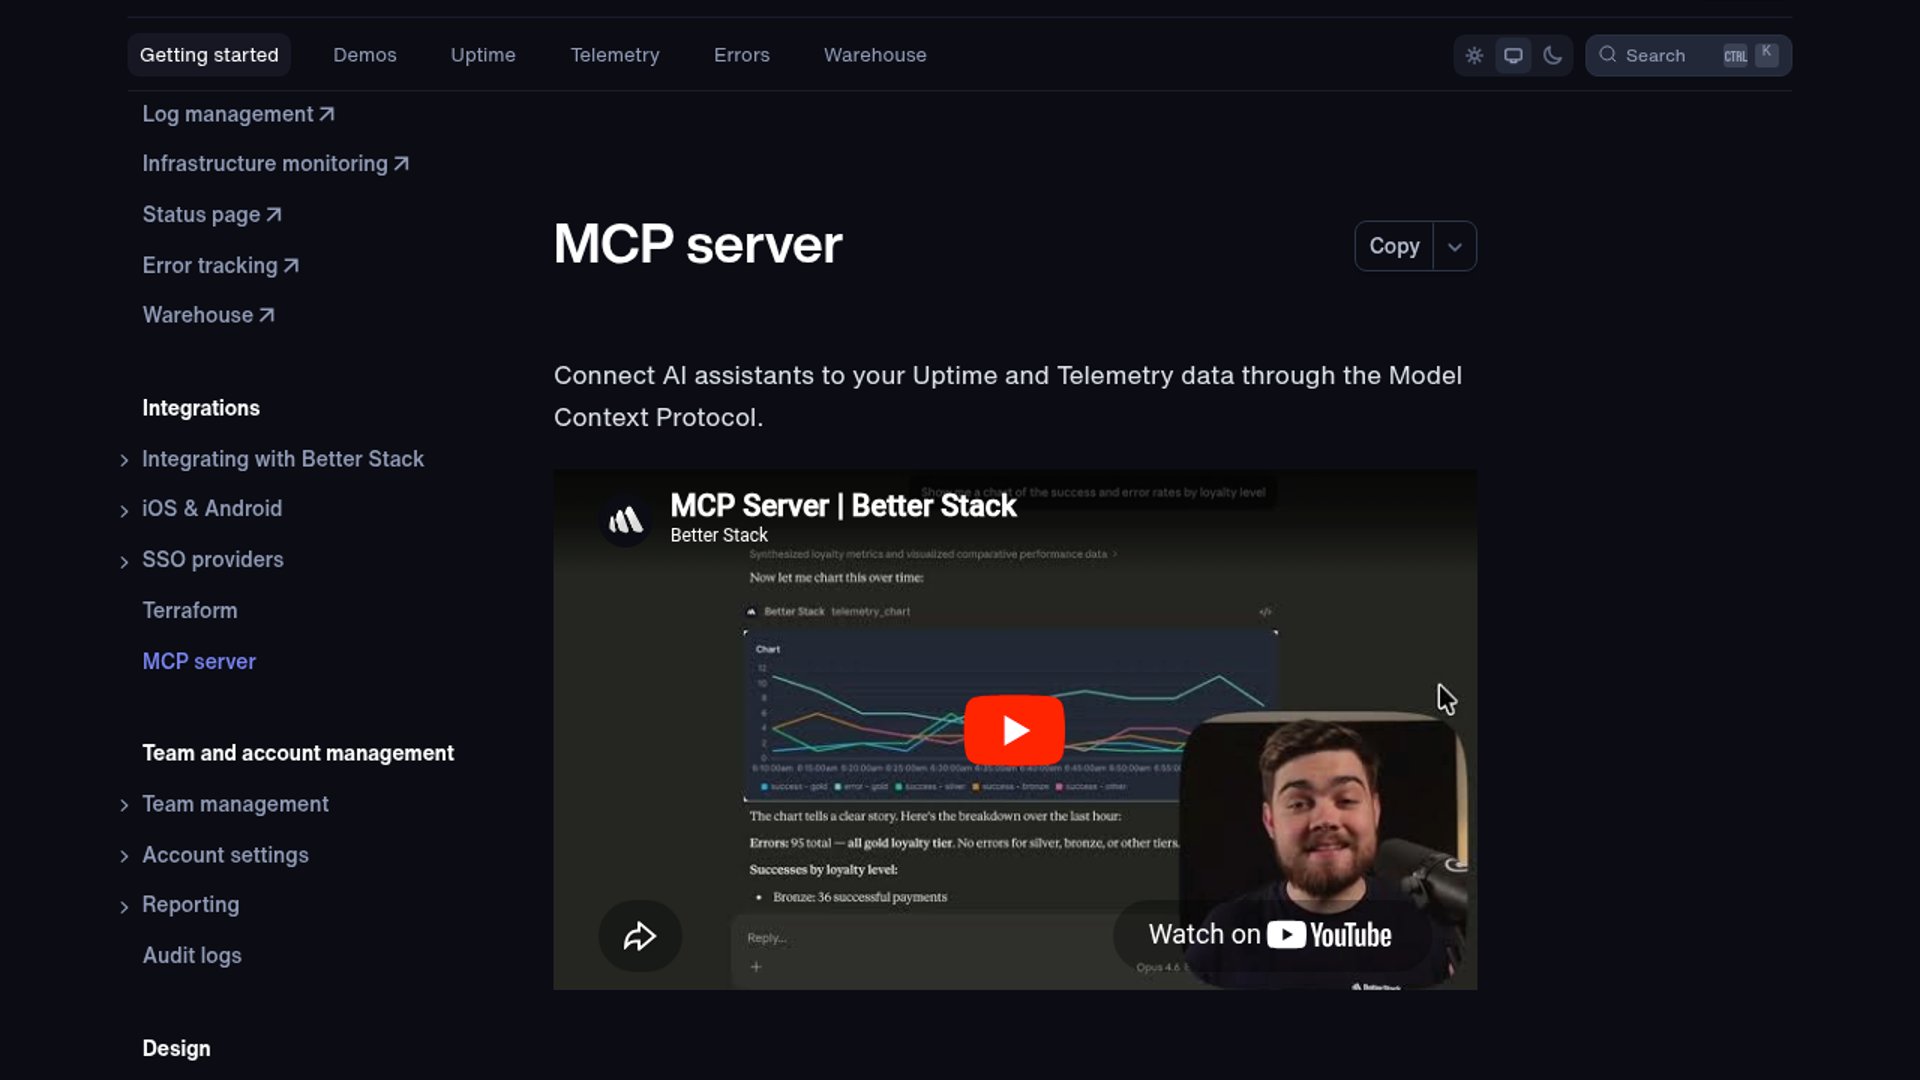Screen dimensions: 1920x1080
Task: Open the Demos tab
Action: (x=365, y=55)
